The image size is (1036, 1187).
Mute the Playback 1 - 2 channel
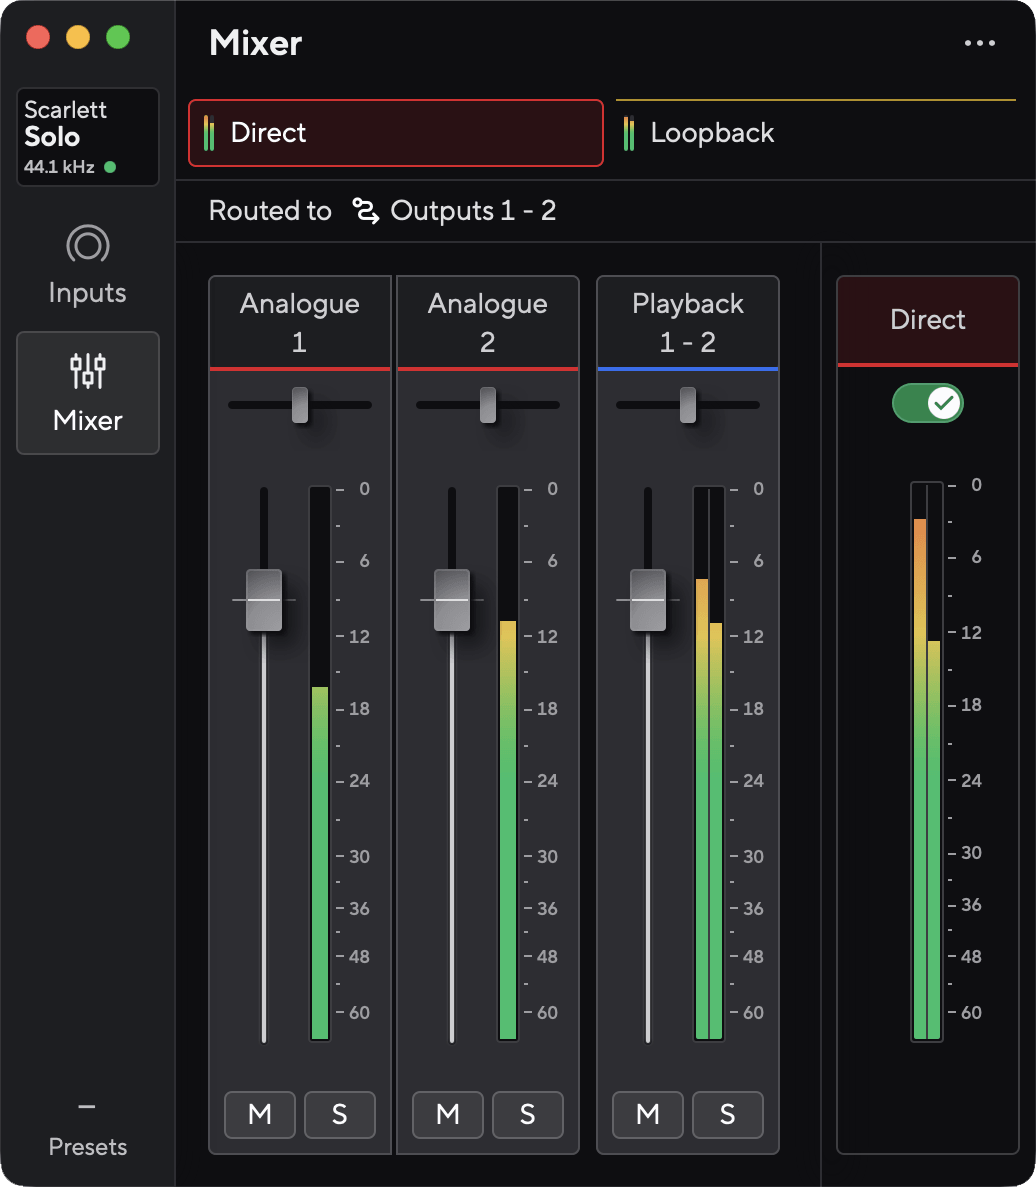coord(647,1114)
